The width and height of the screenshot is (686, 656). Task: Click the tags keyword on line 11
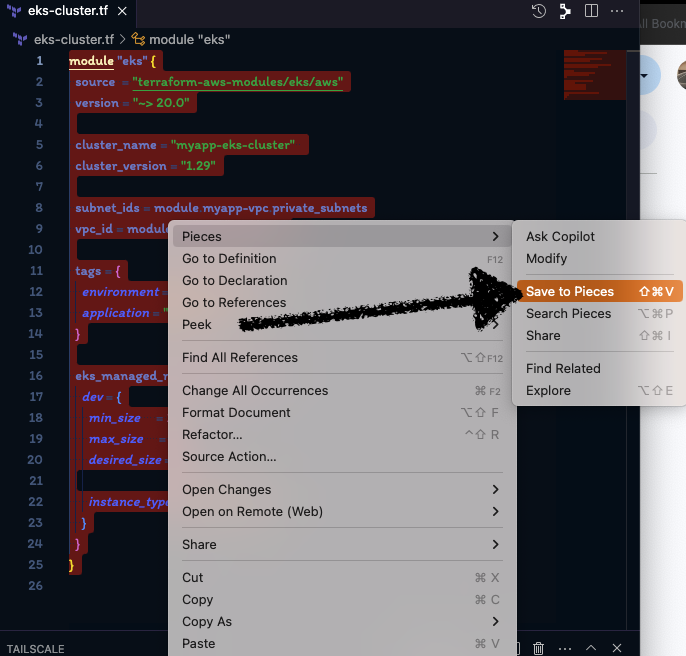pyautogui.click(x=88, y=271)
